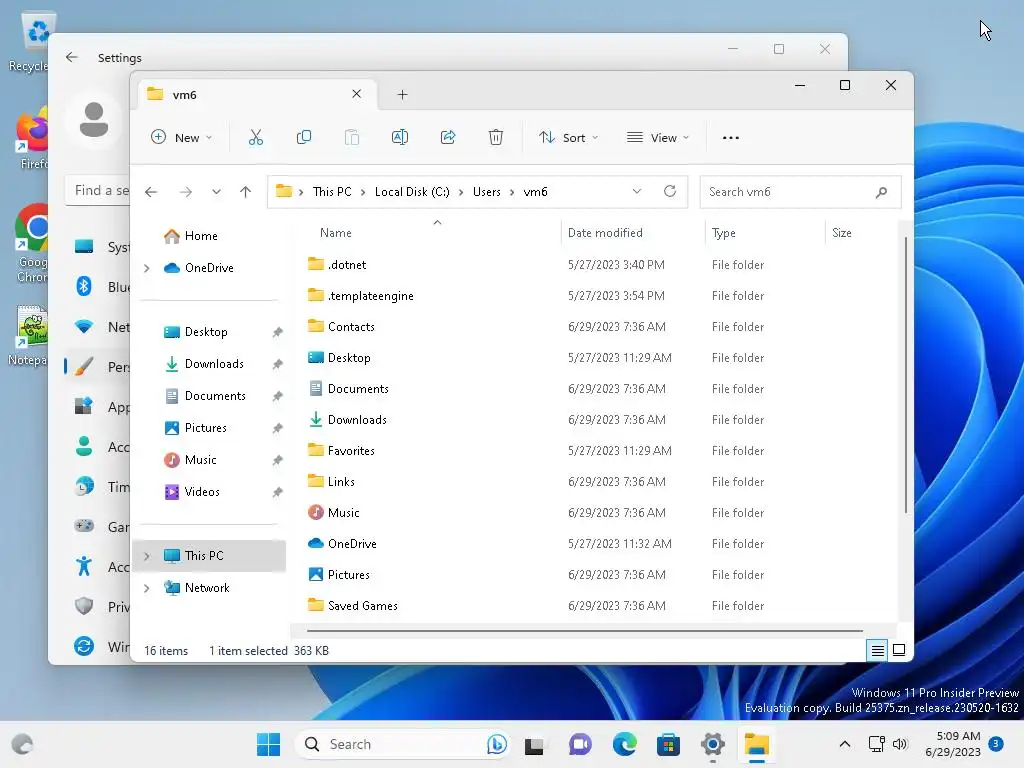This screenshot has height=768, width=1024.
Task: Sort by Type column header
Action: (x=724, y=233)
